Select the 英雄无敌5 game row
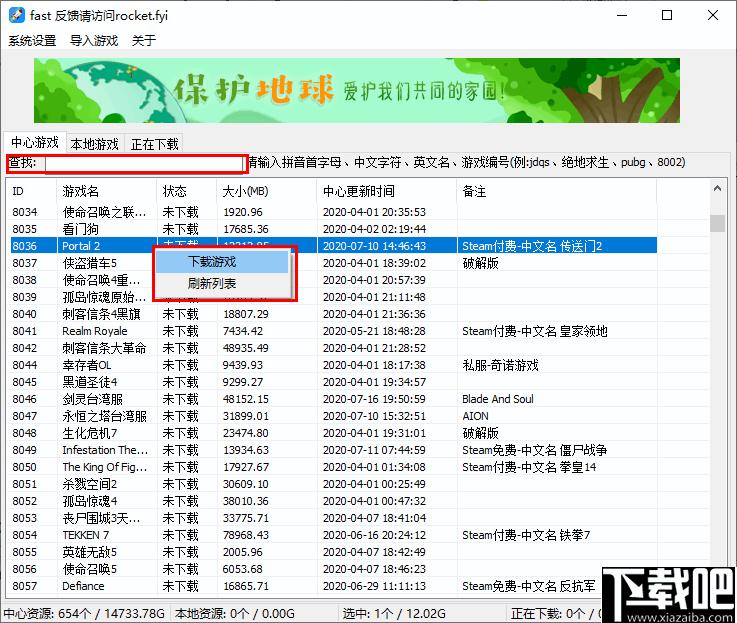Viewport: 737px width, 623px height. 333,552
